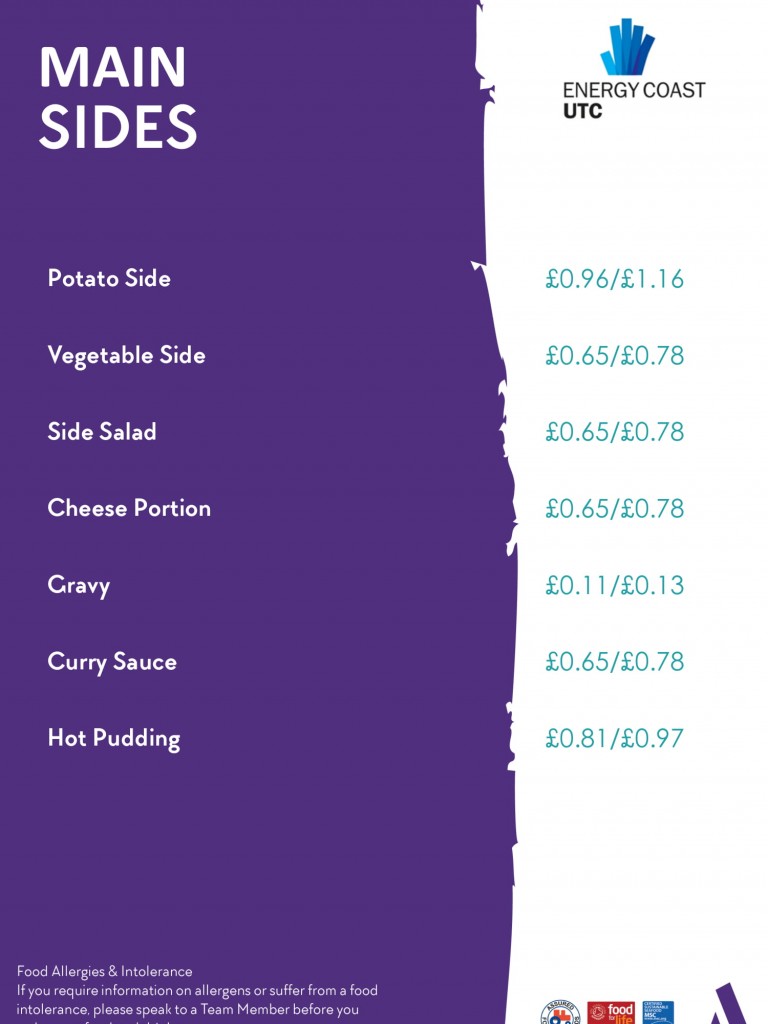Select the Hot Pudding item
This screenshot has width=768, height=1024.
(114, 739)
